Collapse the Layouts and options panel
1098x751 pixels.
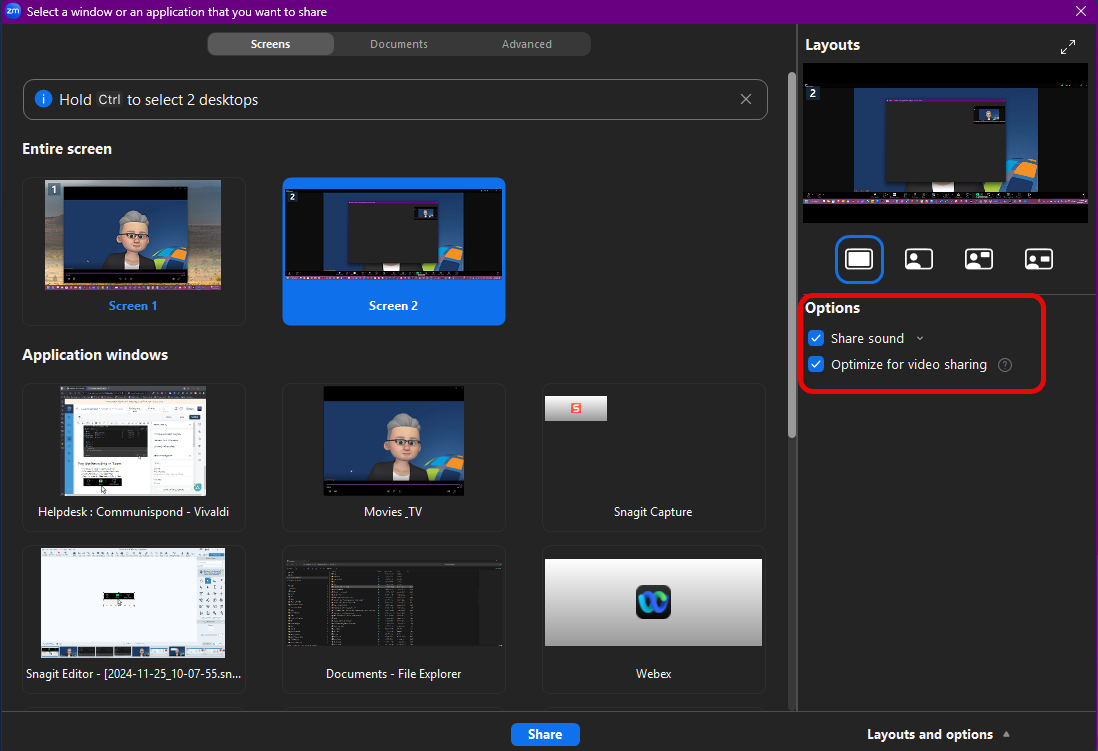tap(938, 734)
